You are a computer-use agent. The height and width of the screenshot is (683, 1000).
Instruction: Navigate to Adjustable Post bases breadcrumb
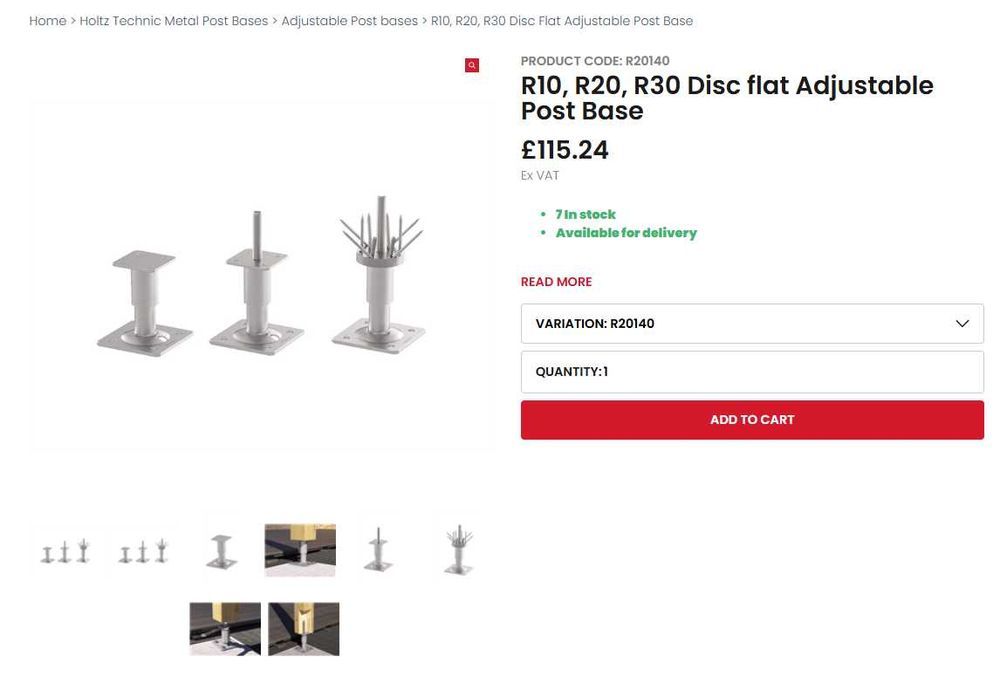click(x=349, y=21)
